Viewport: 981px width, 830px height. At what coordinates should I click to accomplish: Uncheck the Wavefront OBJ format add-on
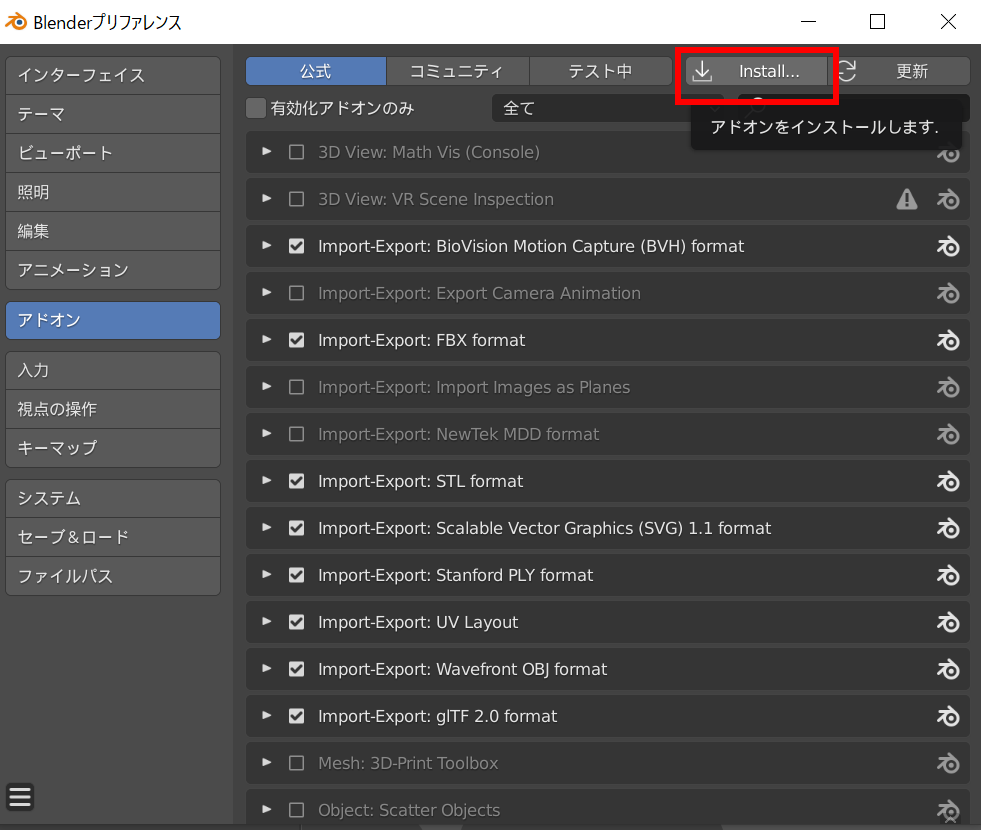point(297,669)
